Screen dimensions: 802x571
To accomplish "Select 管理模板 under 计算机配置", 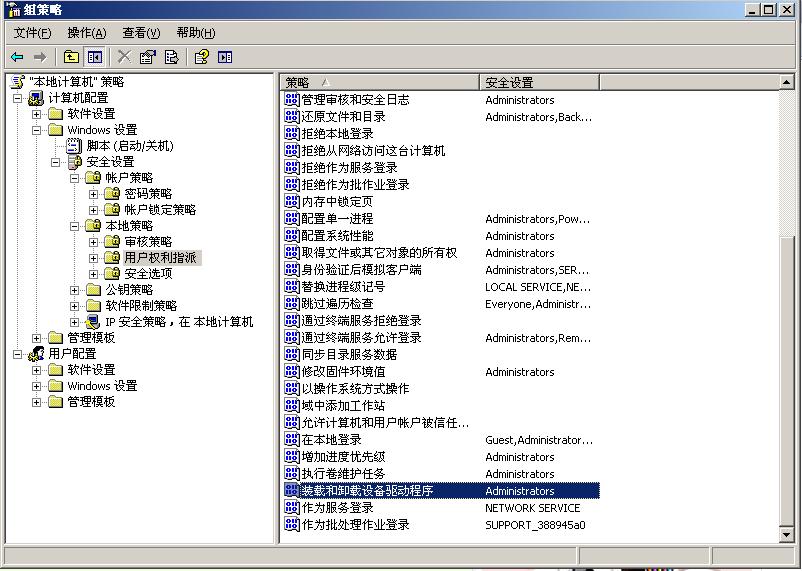I will 91,338.
